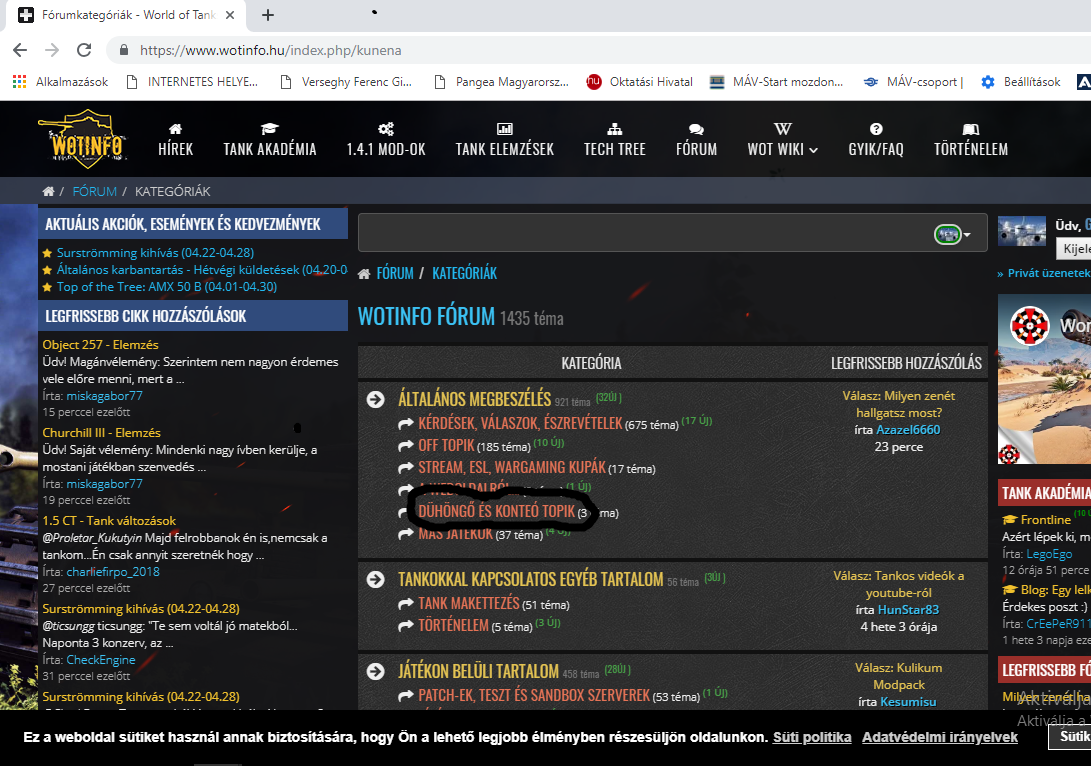Open PATCH-EK, TESZT ÉS SANDBOX SZERVEREK

pos(534,695)
